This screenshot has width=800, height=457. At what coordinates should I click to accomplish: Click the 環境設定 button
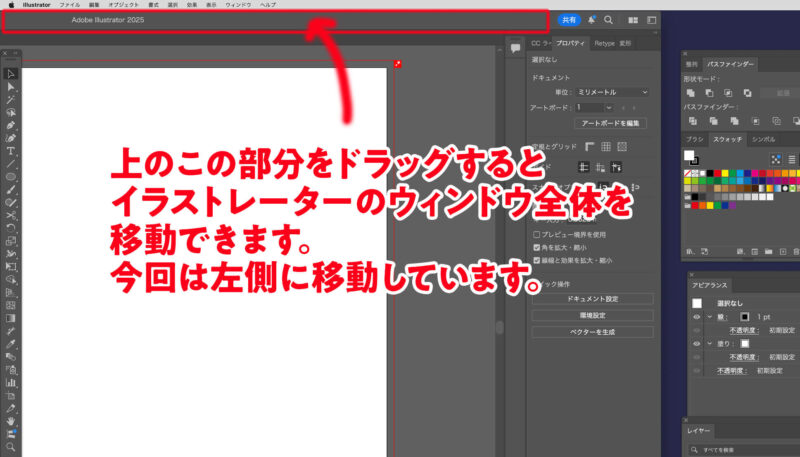[592, 315]
